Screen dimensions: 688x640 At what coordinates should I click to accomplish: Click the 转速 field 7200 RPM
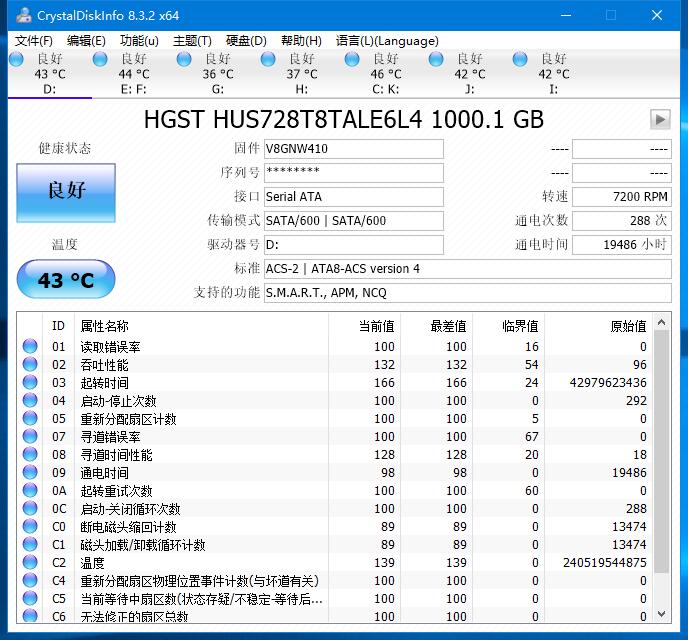622,197
